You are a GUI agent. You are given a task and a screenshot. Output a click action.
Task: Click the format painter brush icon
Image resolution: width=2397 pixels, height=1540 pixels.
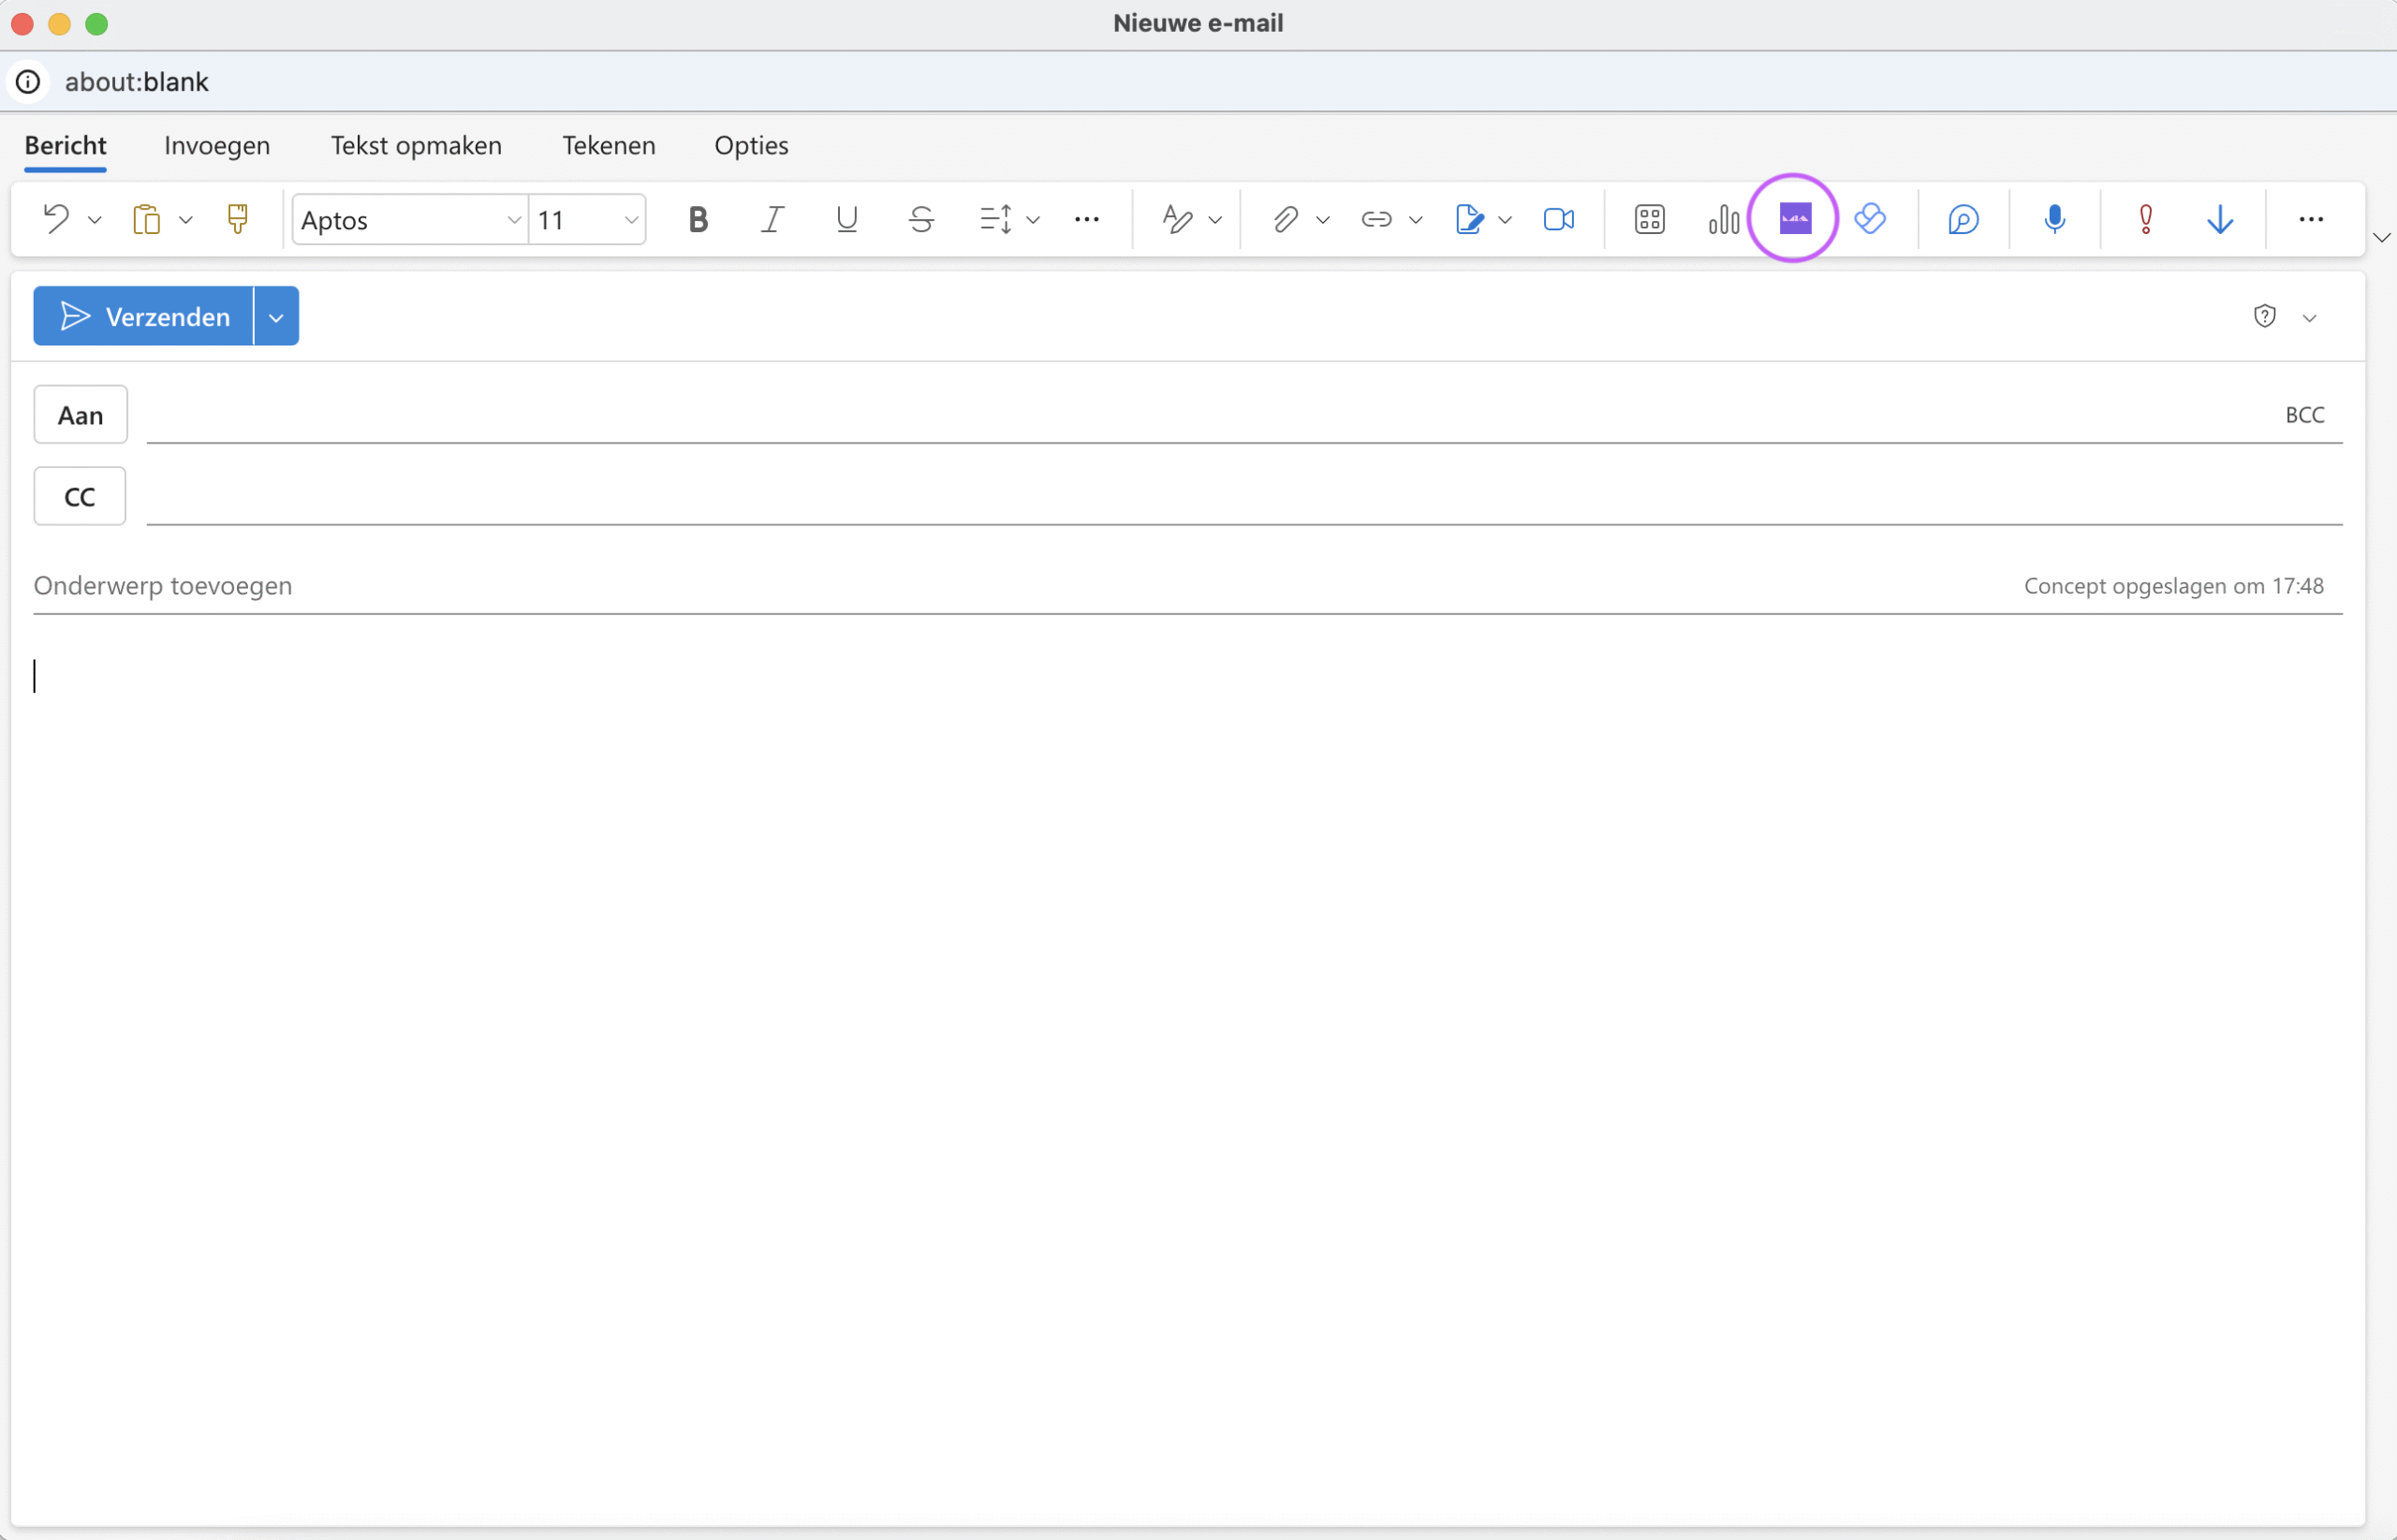pos(237,219)
